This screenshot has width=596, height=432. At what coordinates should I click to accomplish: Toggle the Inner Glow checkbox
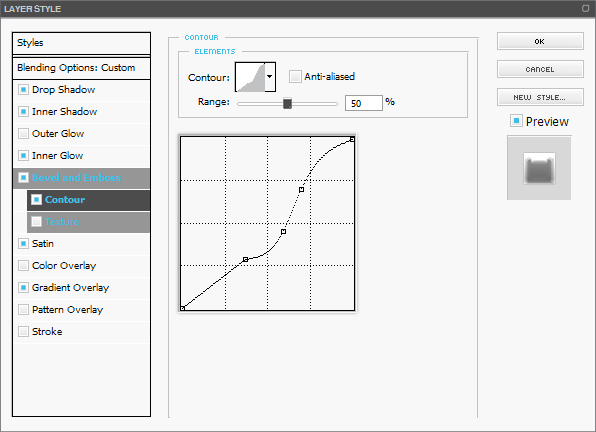pyautogui.click(x=23, y=156)
